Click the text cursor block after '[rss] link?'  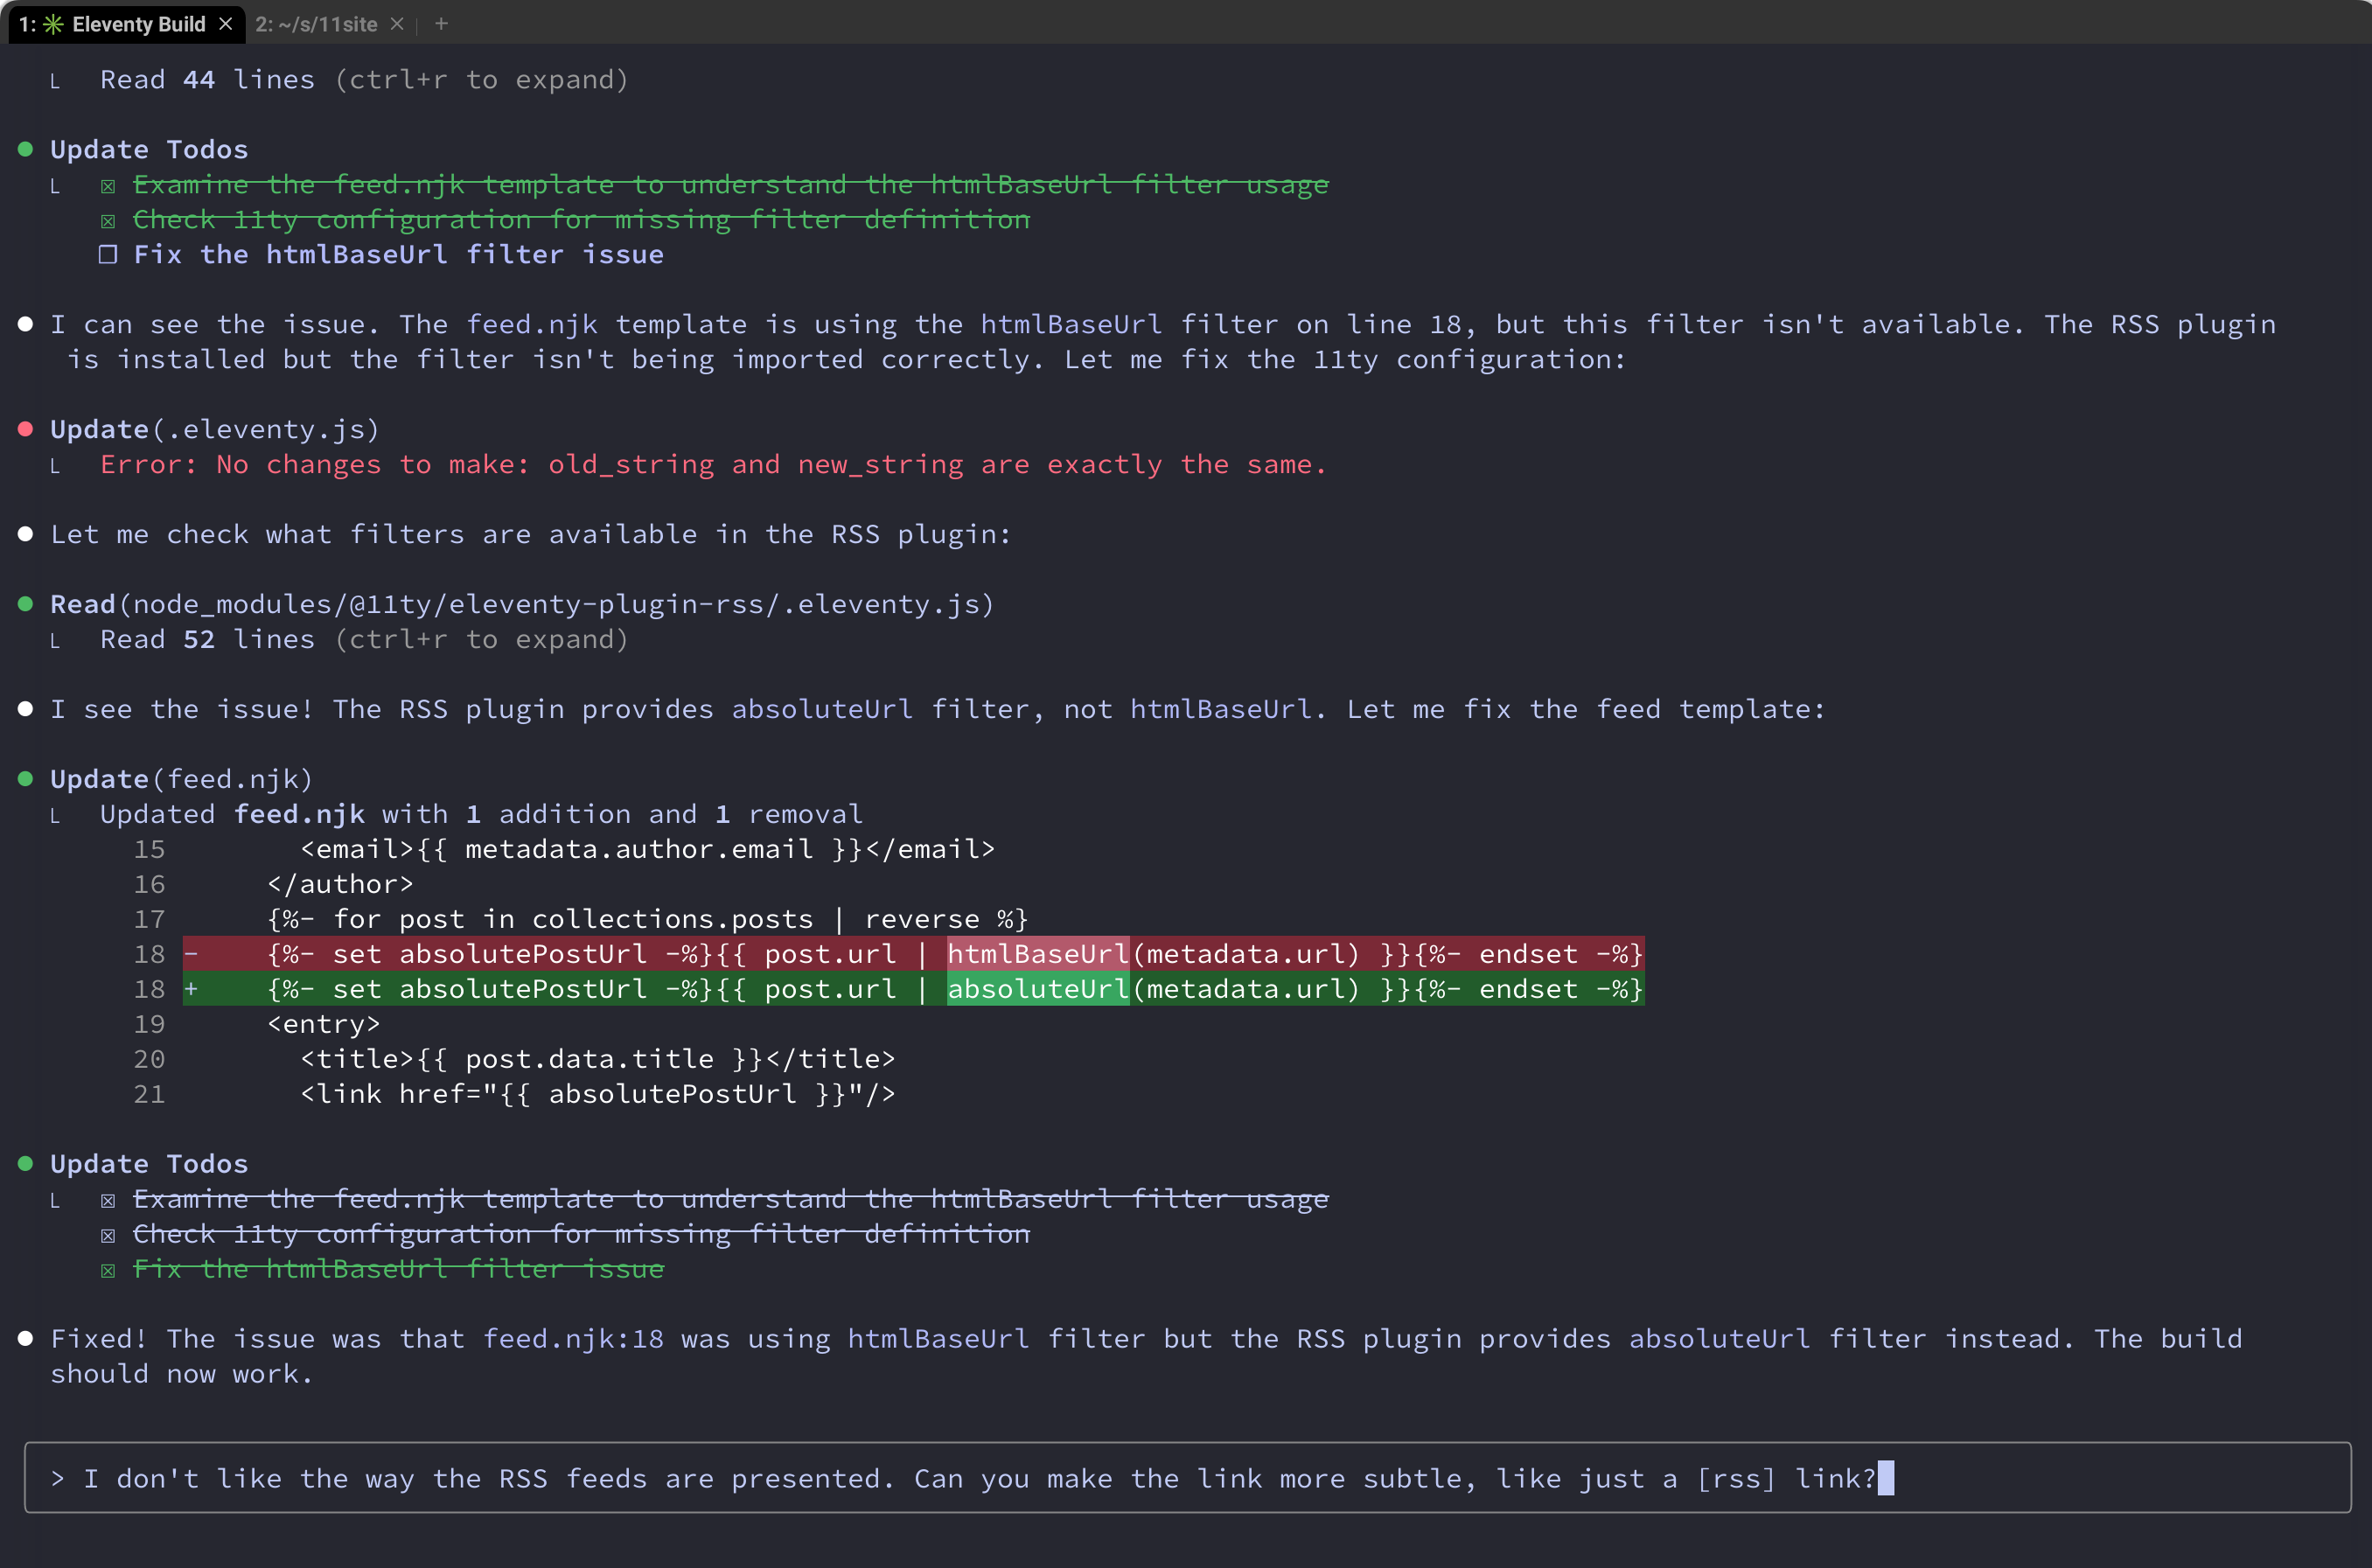[x=1886, y=1477]
